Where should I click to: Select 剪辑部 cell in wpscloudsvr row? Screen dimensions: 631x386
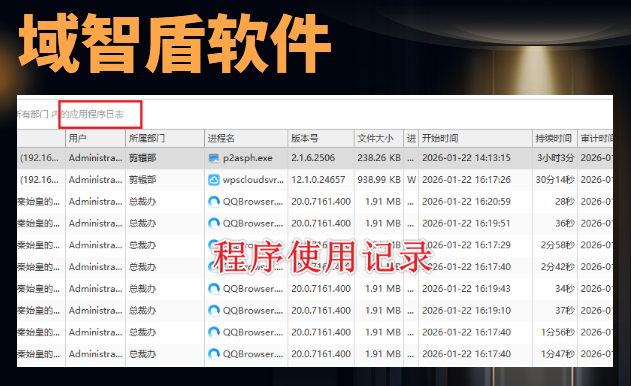142,180
